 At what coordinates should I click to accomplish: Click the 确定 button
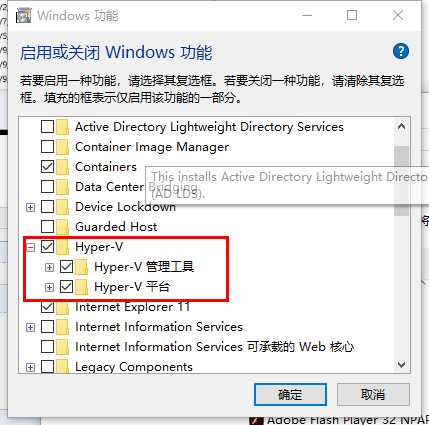(x=290, y=395)
